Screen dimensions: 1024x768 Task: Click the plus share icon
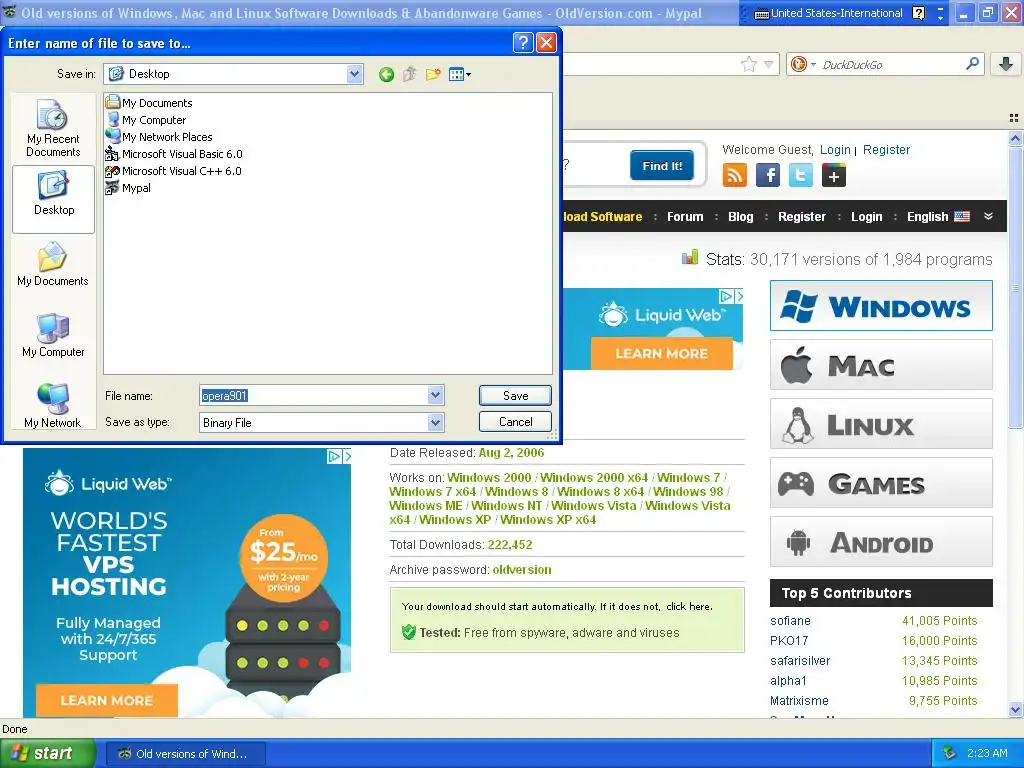tap(834, 175)
